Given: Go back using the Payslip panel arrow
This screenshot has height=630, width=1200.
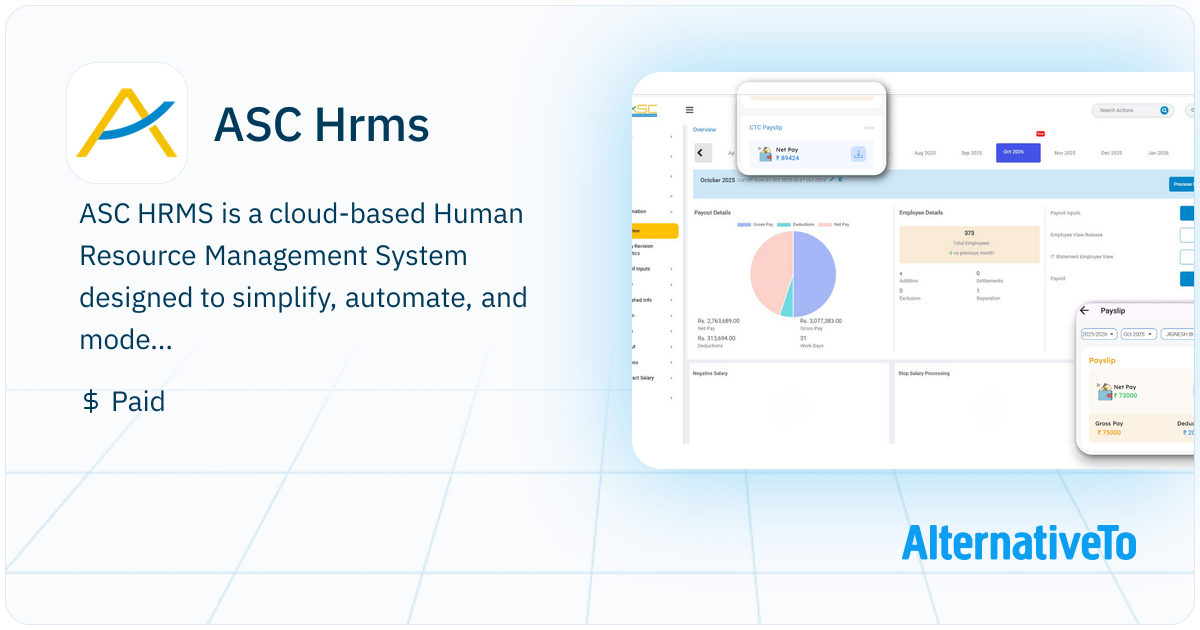Looking at the screenshot, I should [1084, 311].
